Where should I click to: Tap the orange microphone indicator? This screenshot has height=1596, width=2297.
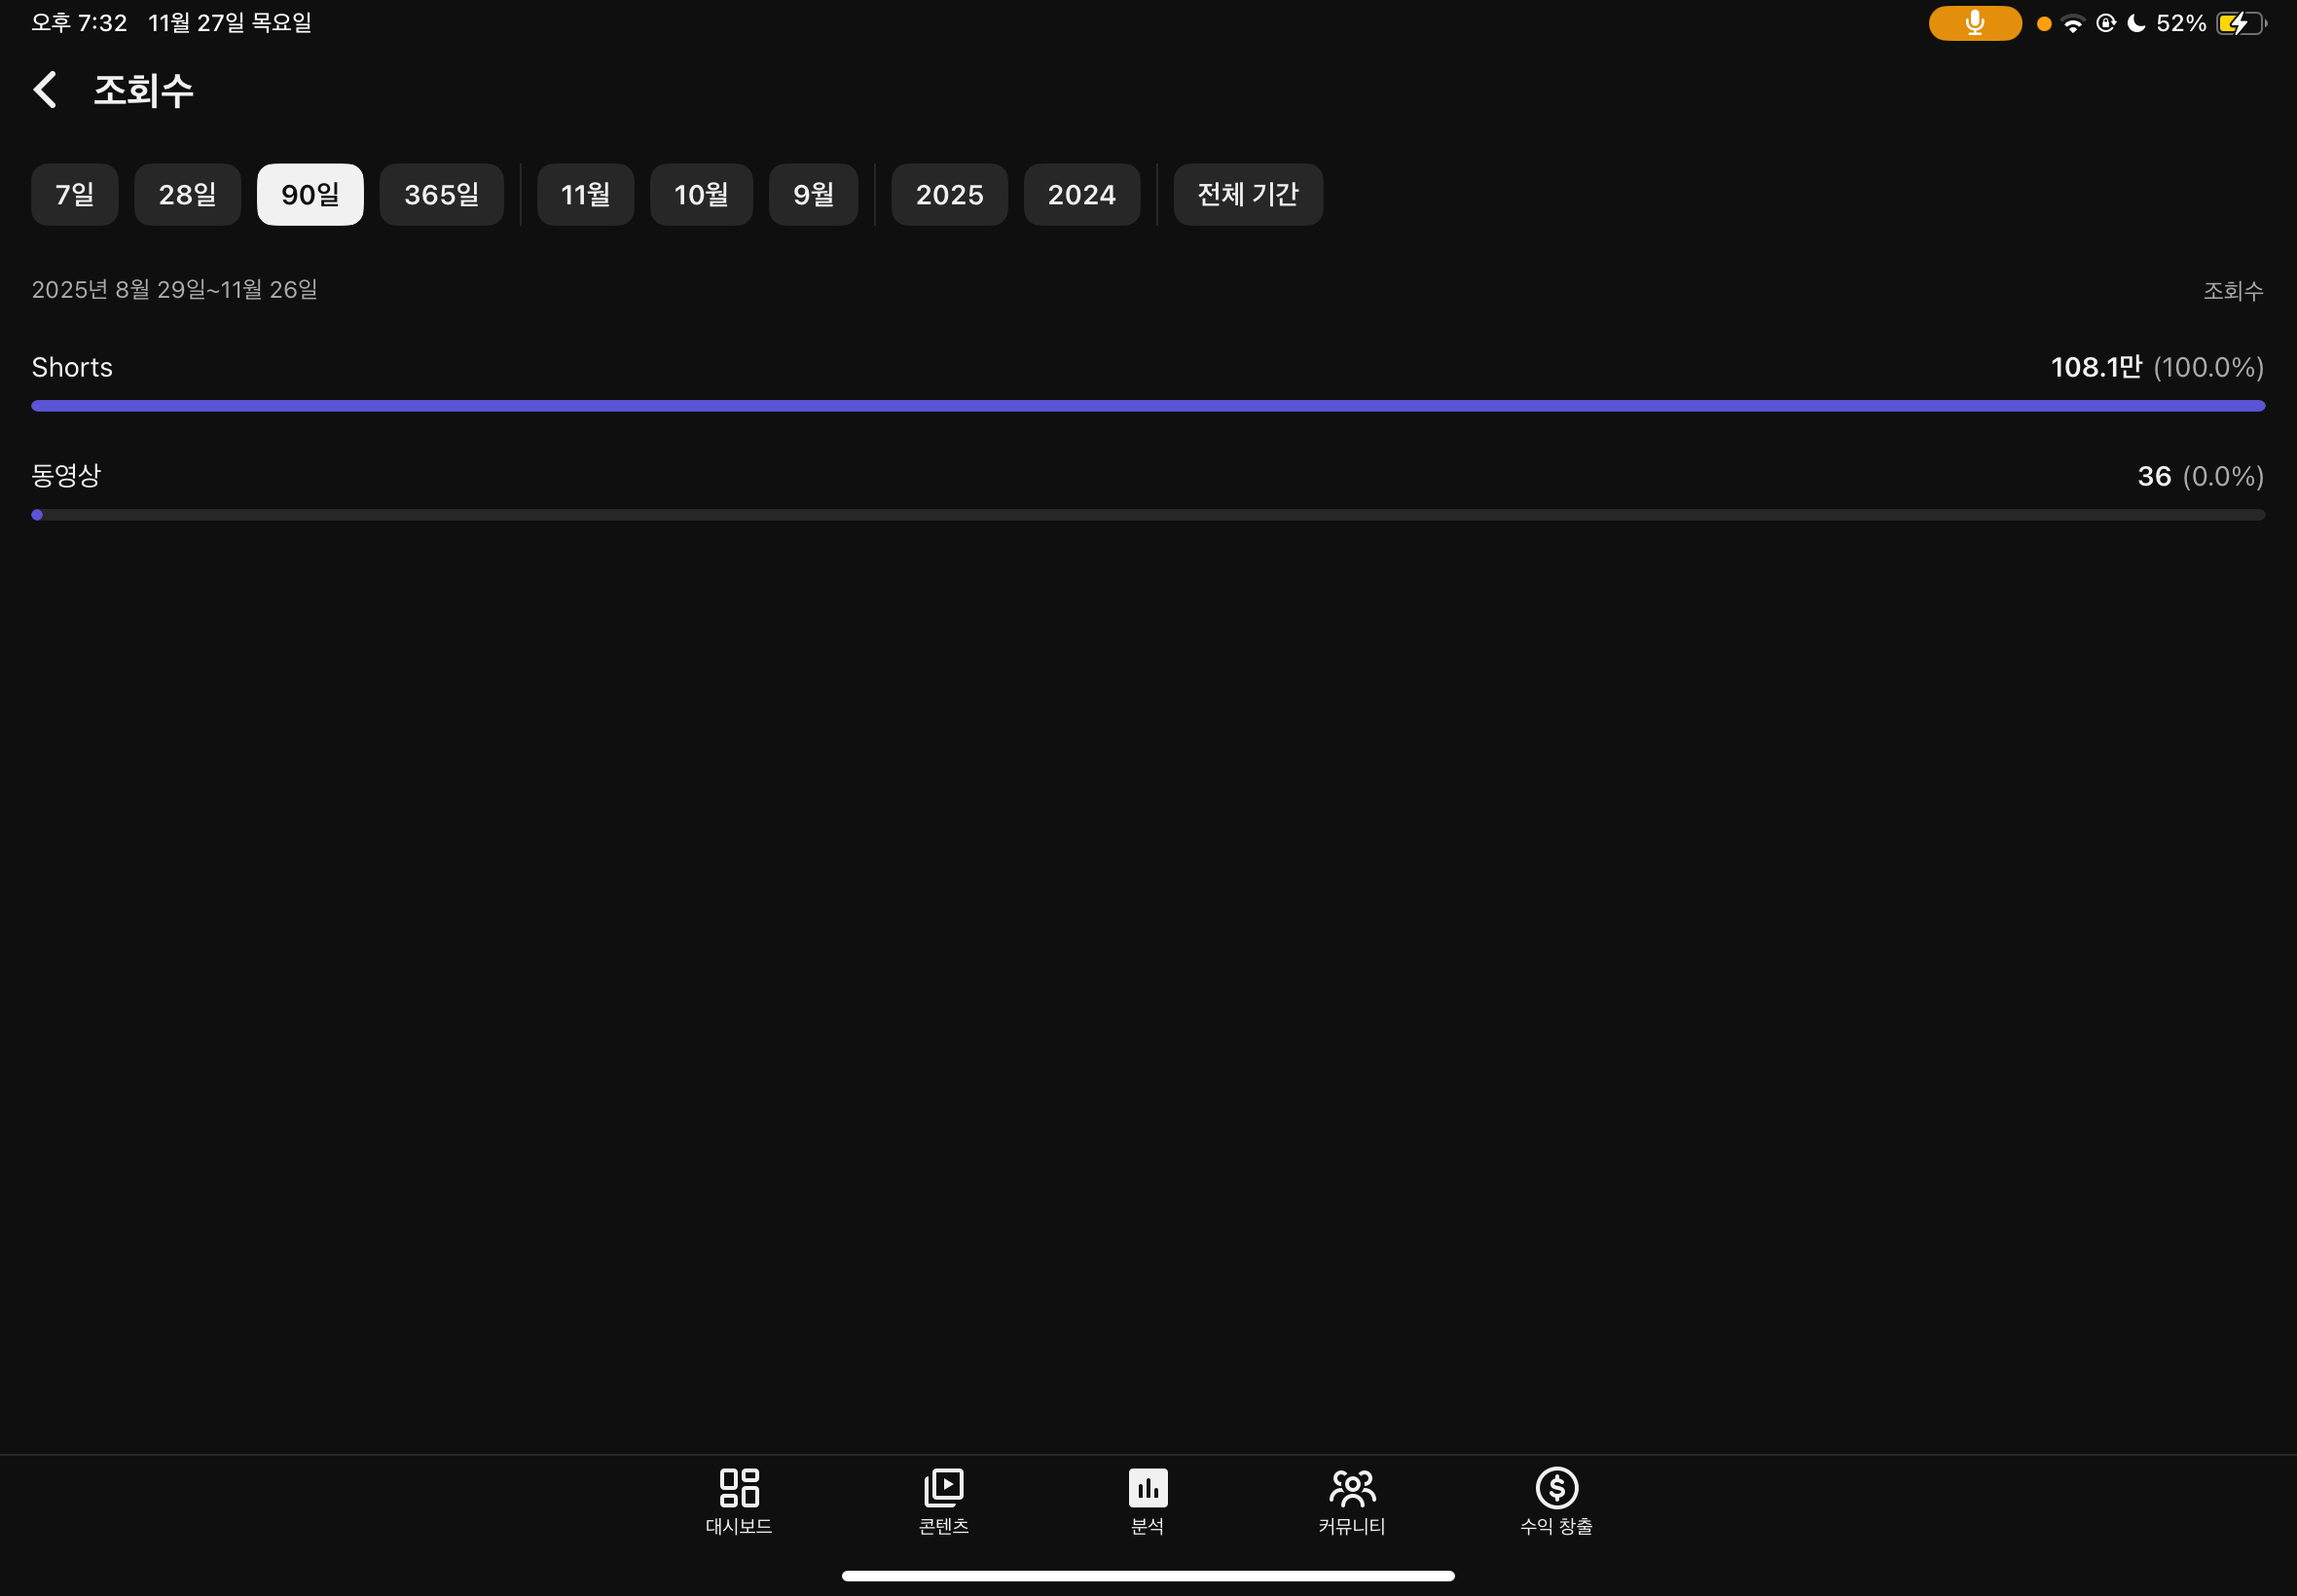coord(1974,23)
